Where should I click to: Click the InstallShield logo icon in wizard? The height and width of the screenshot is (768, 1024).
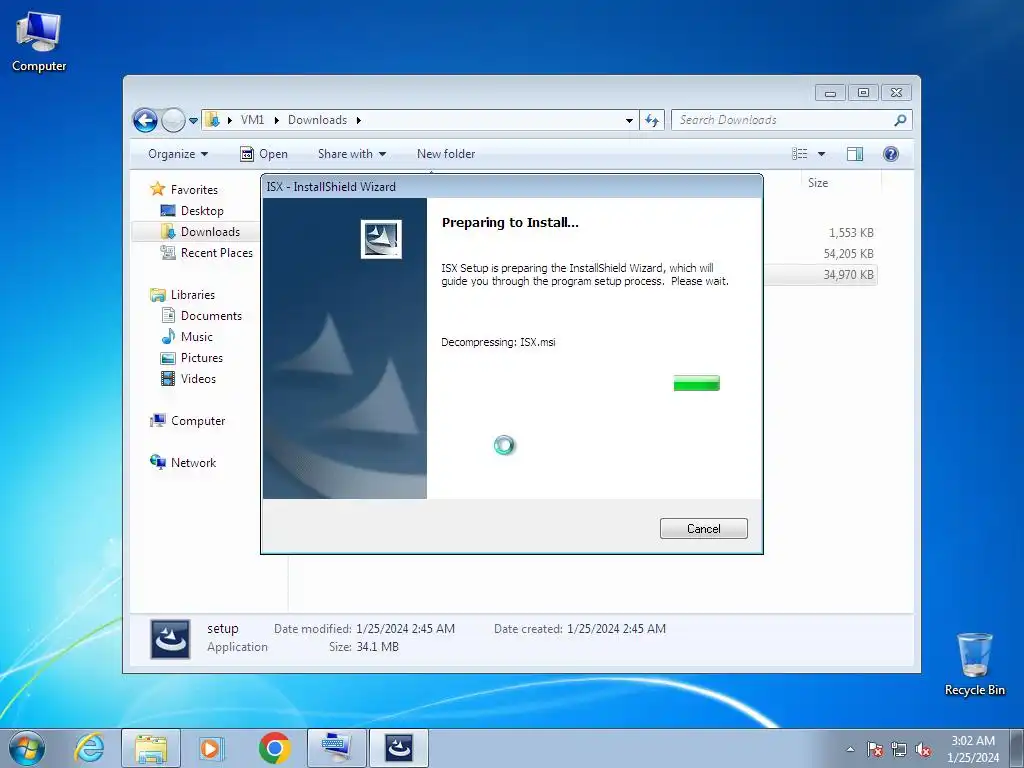click(x=381, y=239)
